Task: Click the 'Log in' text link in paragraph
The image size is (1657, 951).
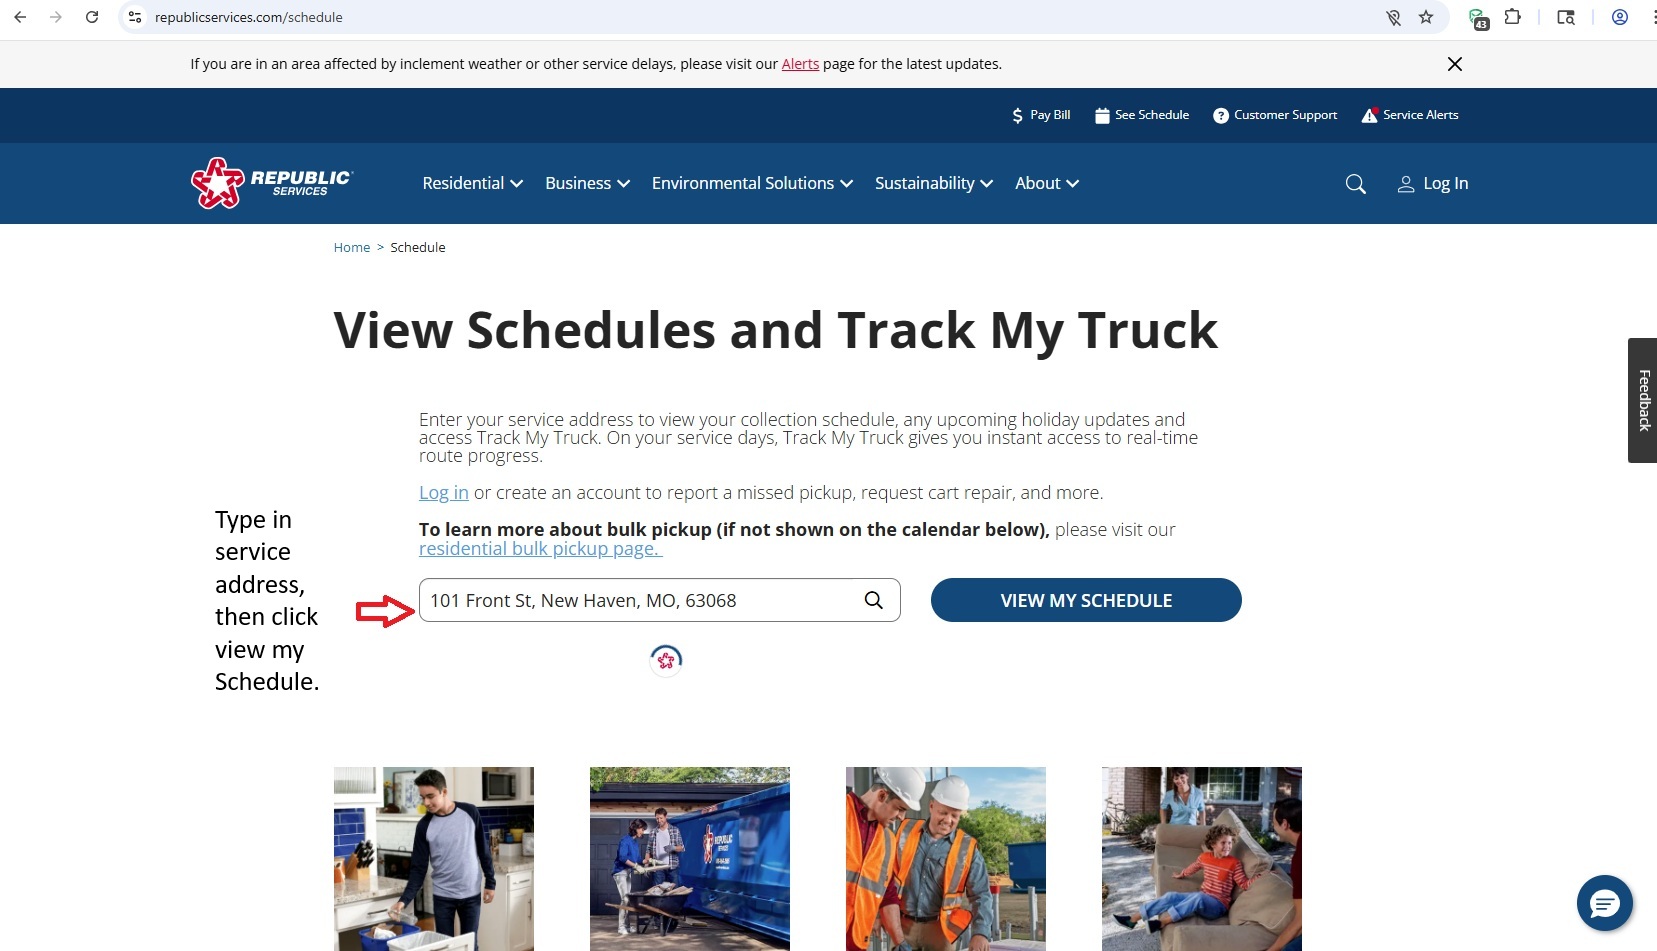Action: pos(443,492)
